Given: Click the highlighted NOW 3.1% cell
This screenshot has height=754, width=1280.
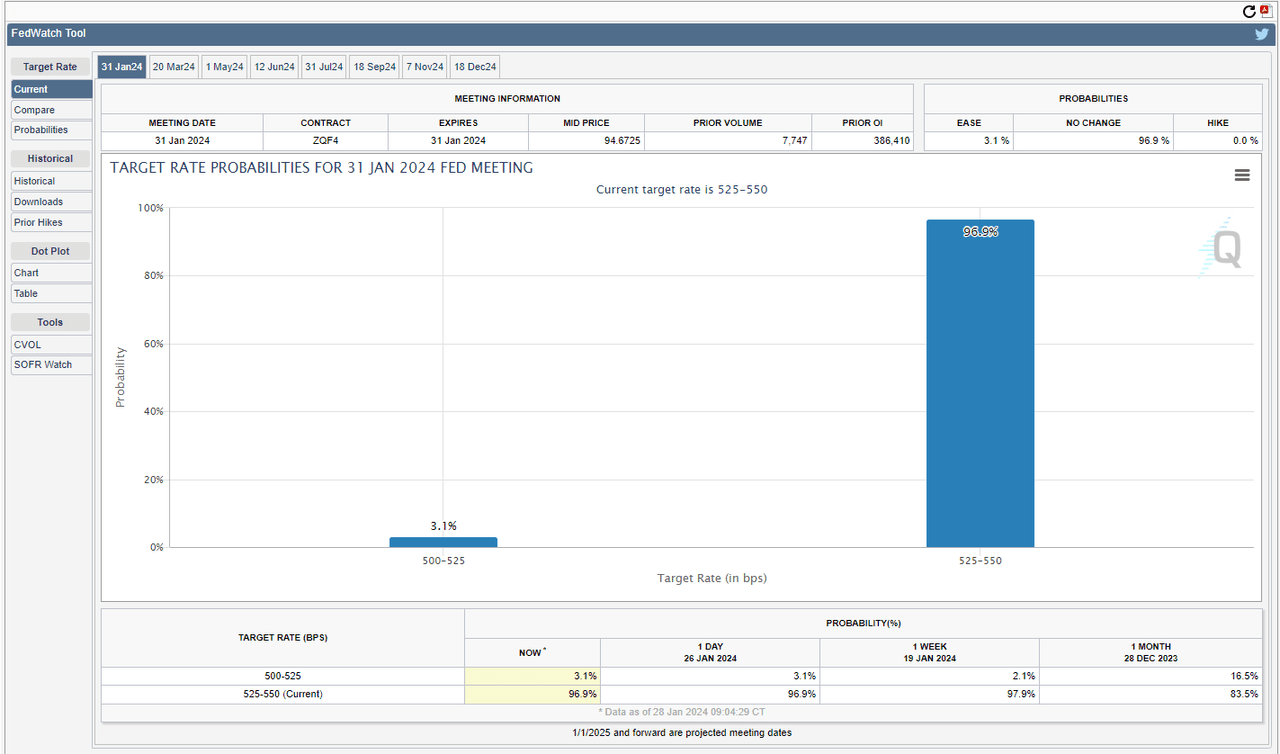Looking at the screenshot, I should tap(533, 676).
